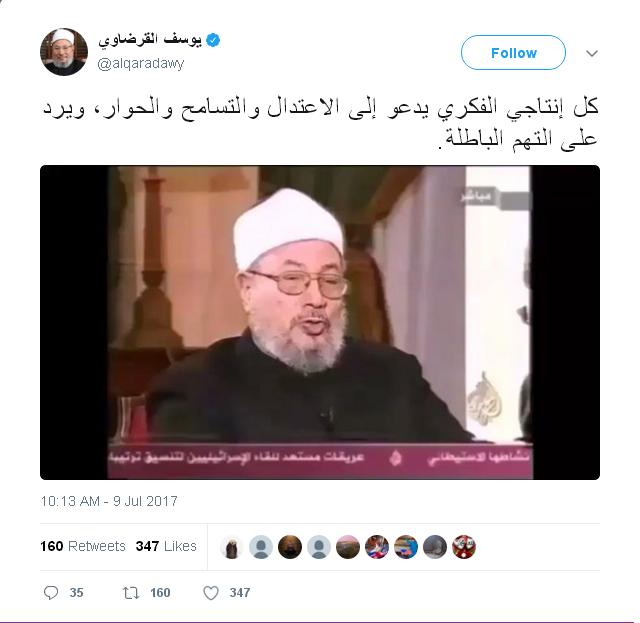
Task: Open the dark brown circular liker avatar
Action: (290, 547)
